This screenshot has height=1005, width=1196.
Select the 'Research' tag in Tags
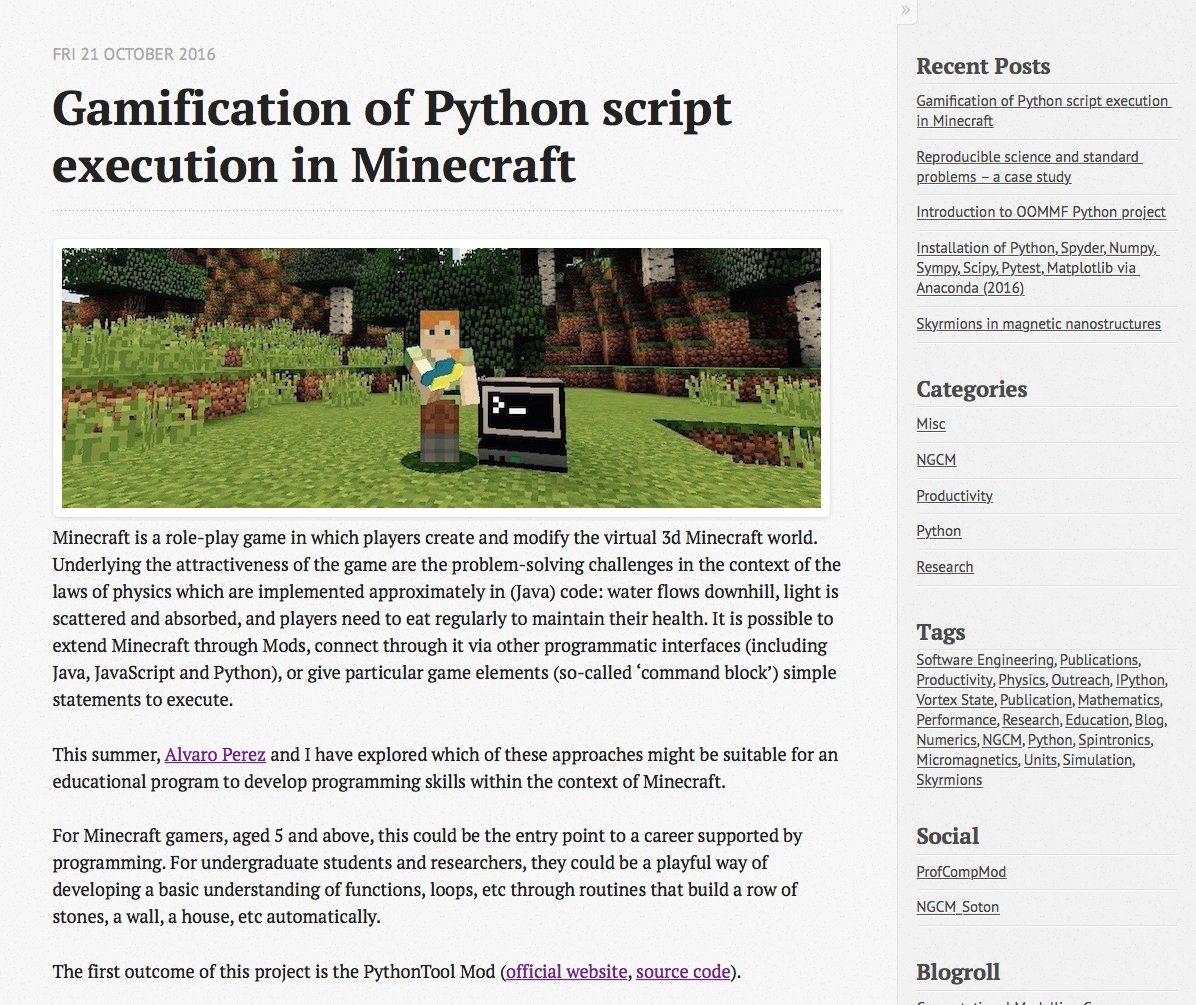click(1030, 720)
